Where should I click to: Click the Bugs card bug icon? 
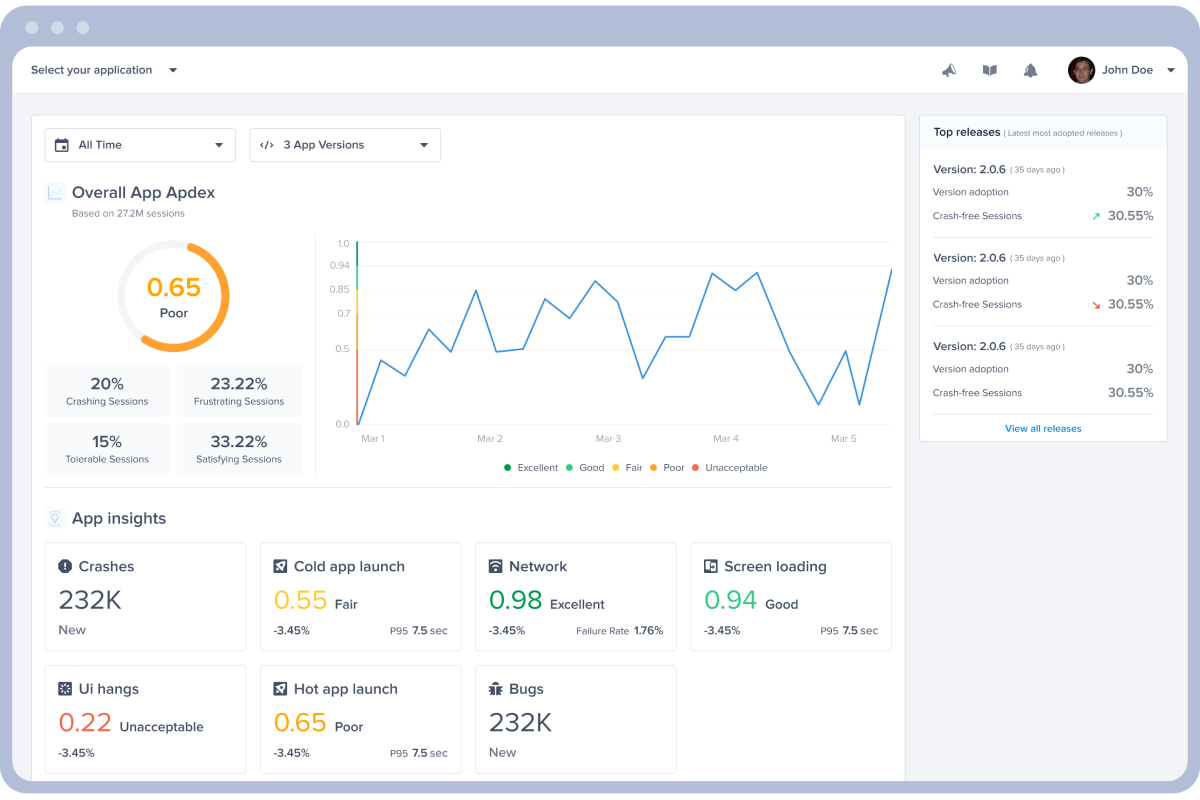click(x=495, y=689)
